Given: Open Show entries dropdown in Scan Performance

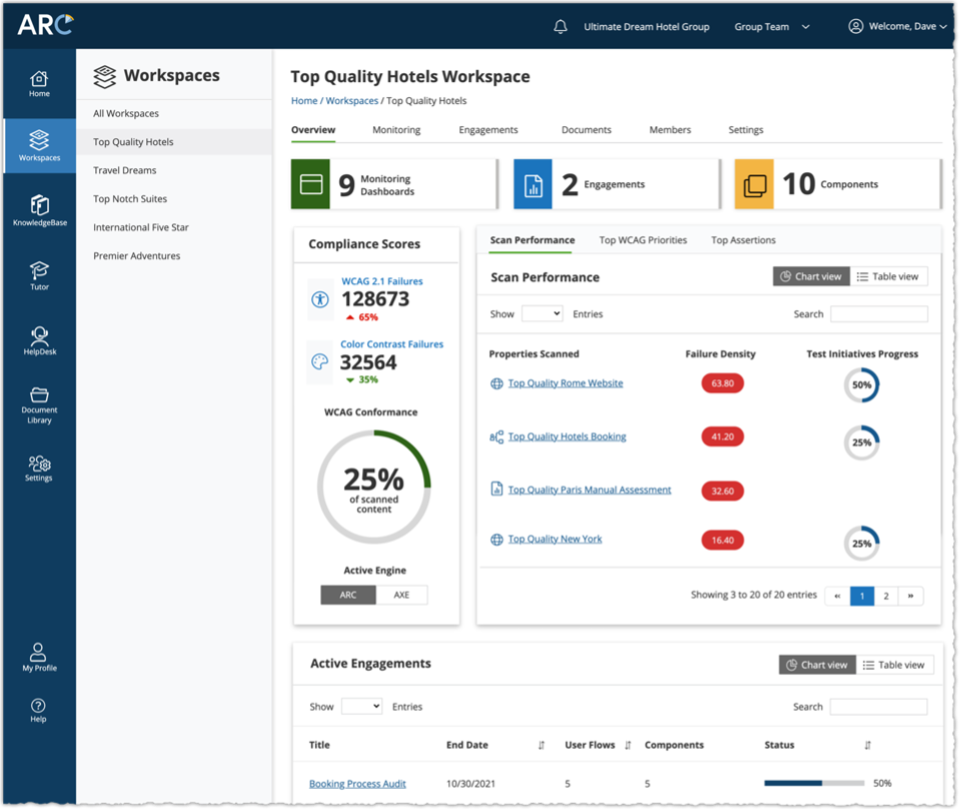Looking at the screenshot, I should click(542, 314).
